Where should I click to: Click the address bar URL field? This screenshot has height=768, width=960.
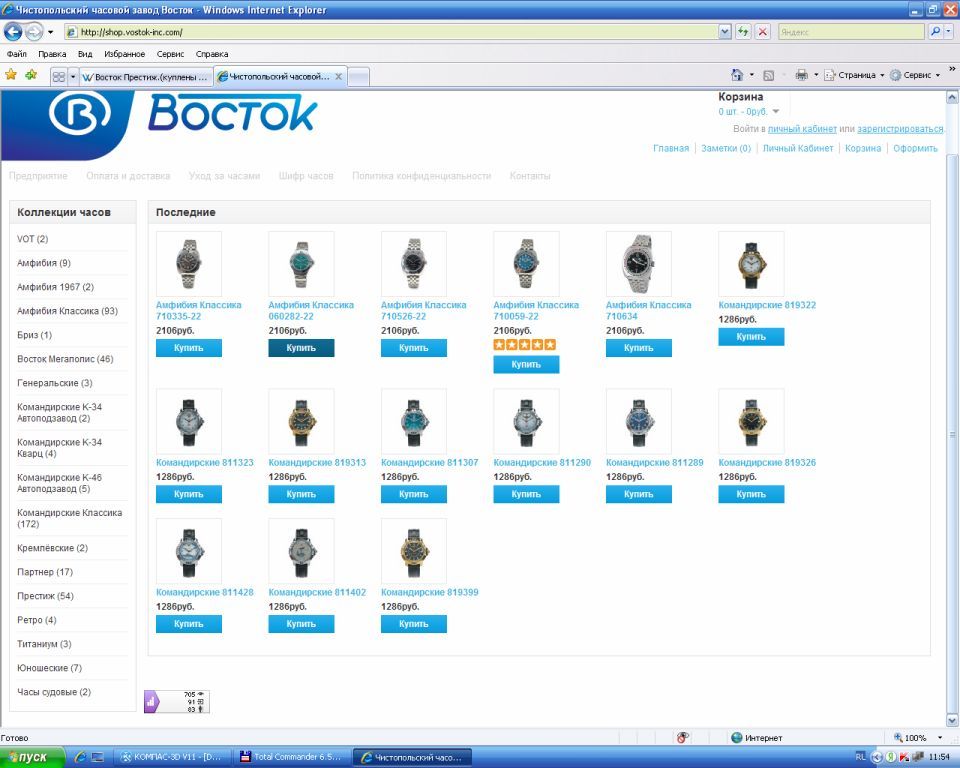point(392,32)
